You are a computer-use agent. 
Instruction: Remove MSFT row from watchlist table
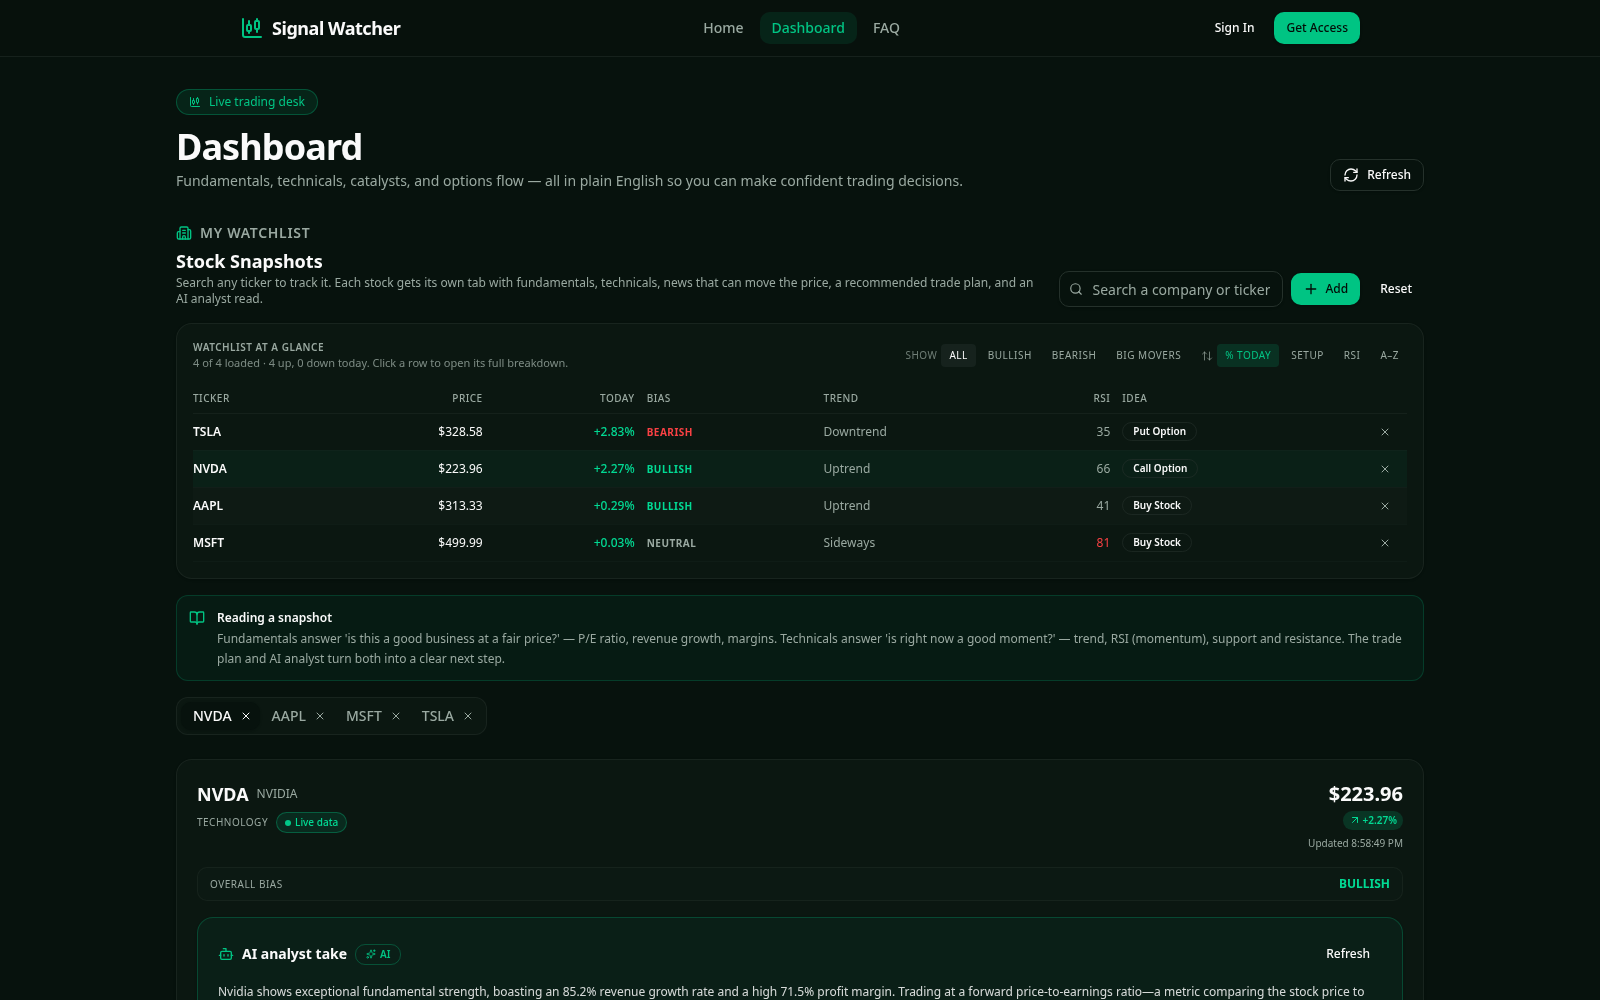coord(1385,543)
